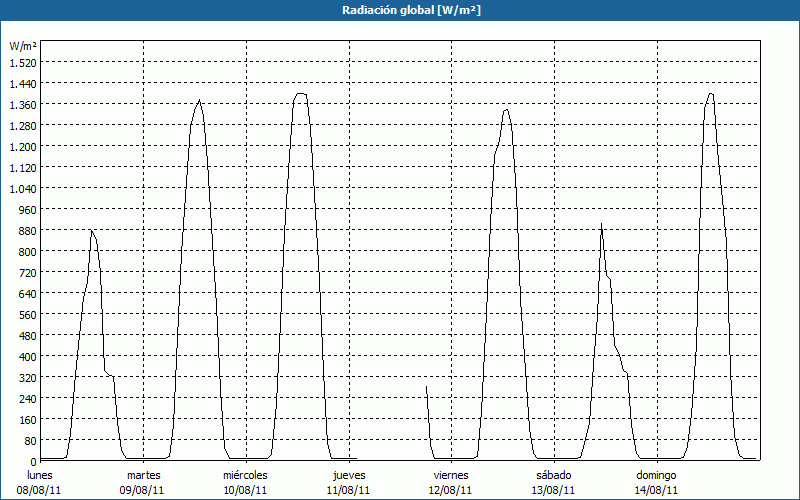800x500 pixels.
Task: Select the 1.200 axis value
Action: click(x=23, y=146)
